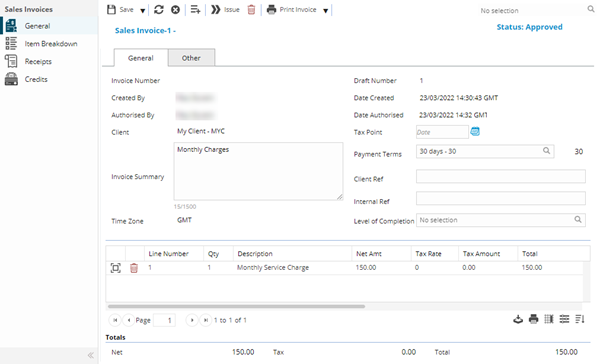
Task: Go to the next page of lines
Action: coord(192,320)
